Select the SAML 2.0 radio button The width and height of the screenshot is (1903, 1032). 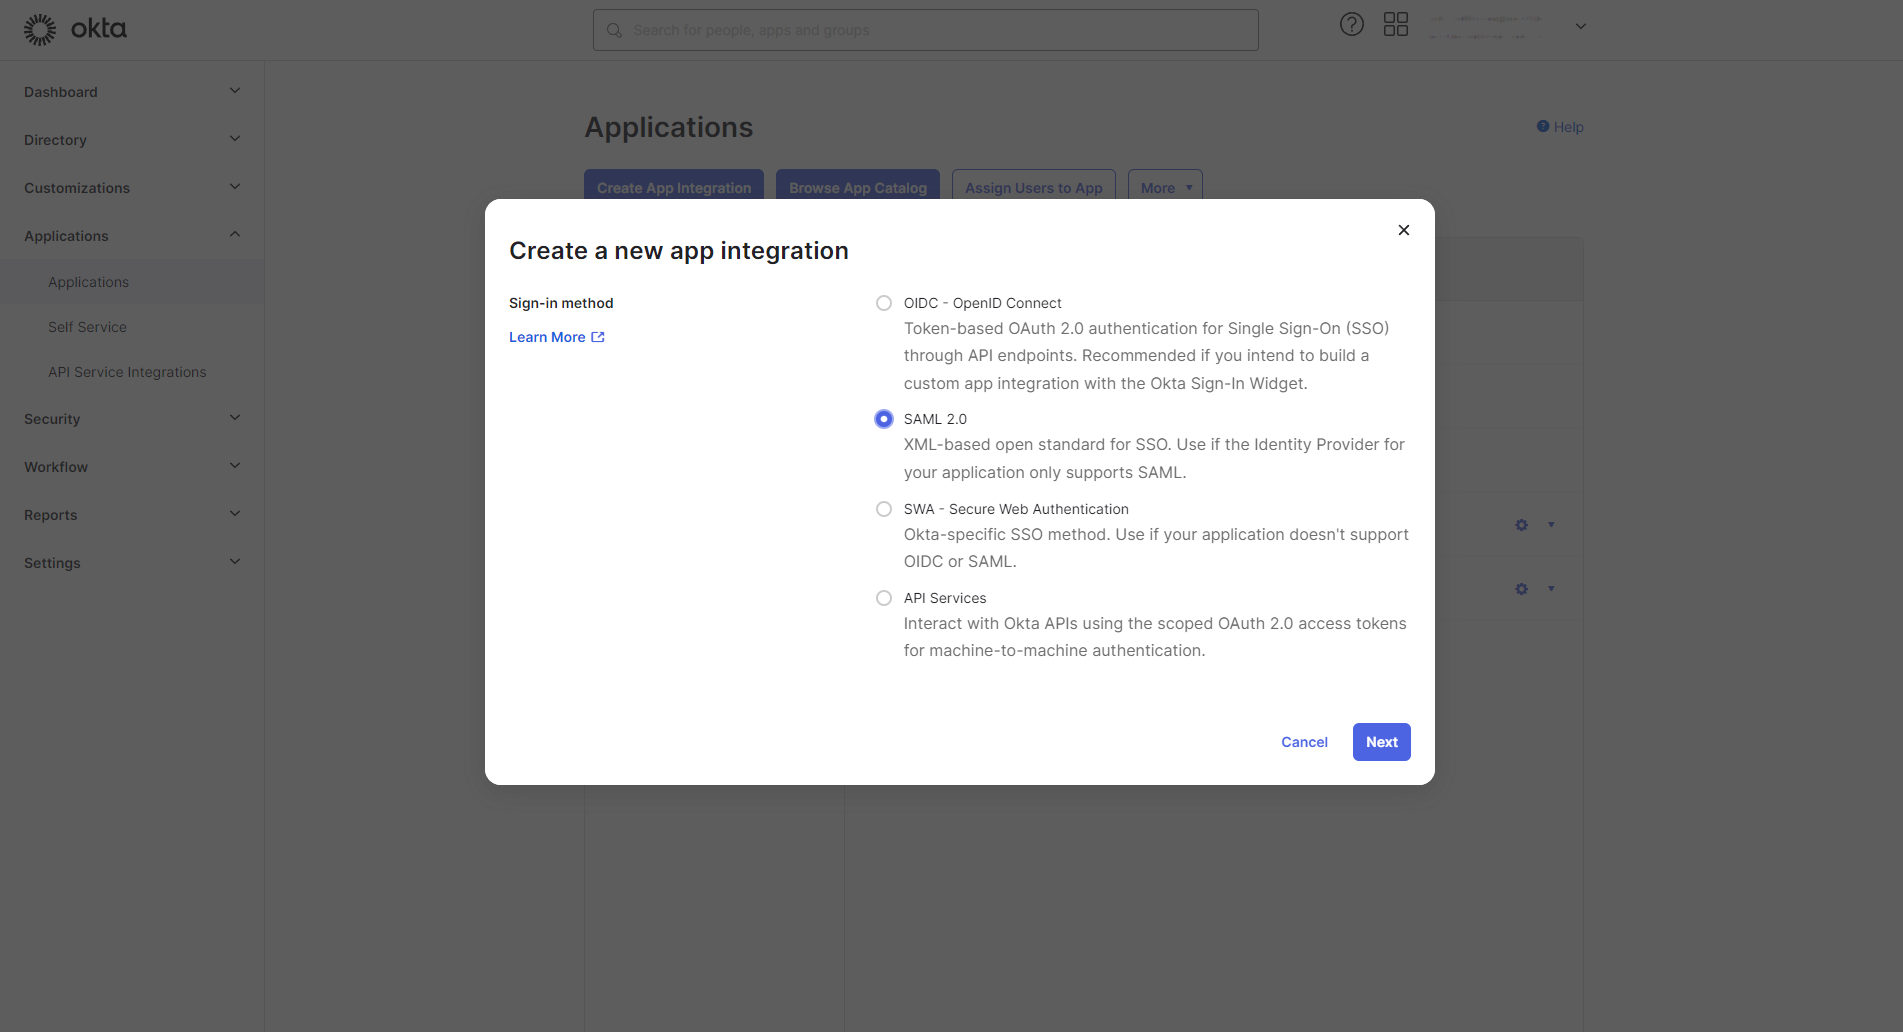884,419
